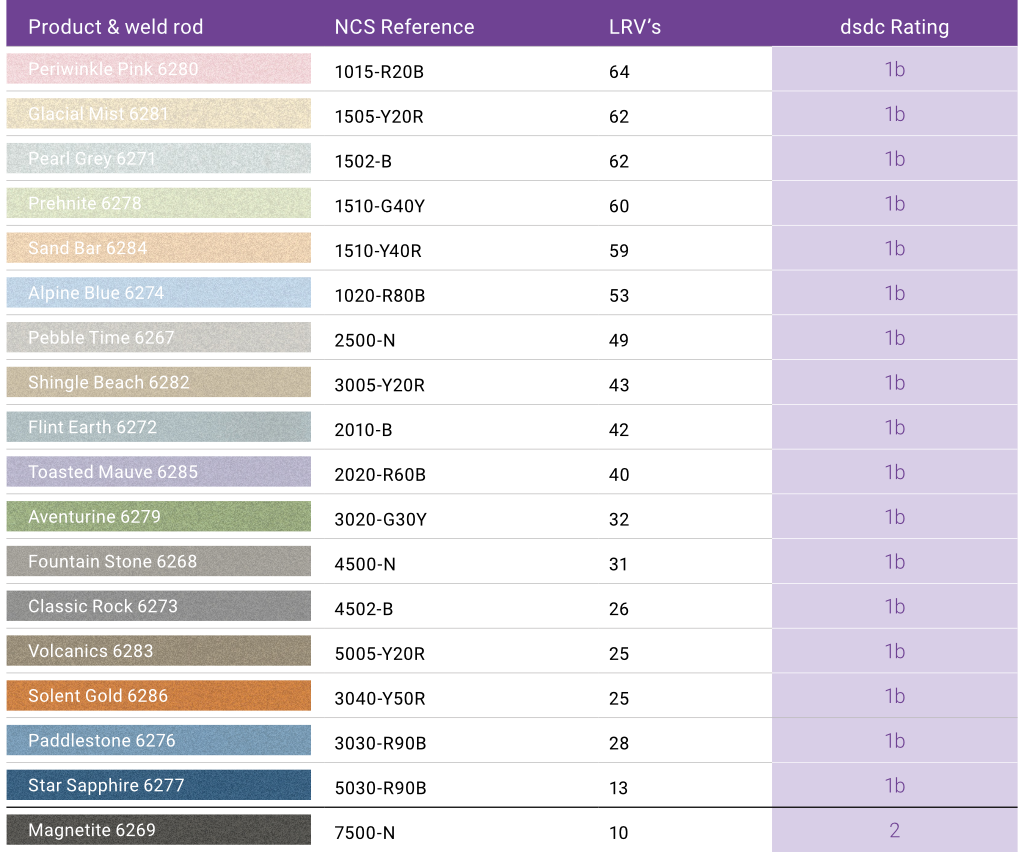Screen dimensions: 1024x852
Task: Select NCS reference 7500-N
Action: (x=365, y=833)
